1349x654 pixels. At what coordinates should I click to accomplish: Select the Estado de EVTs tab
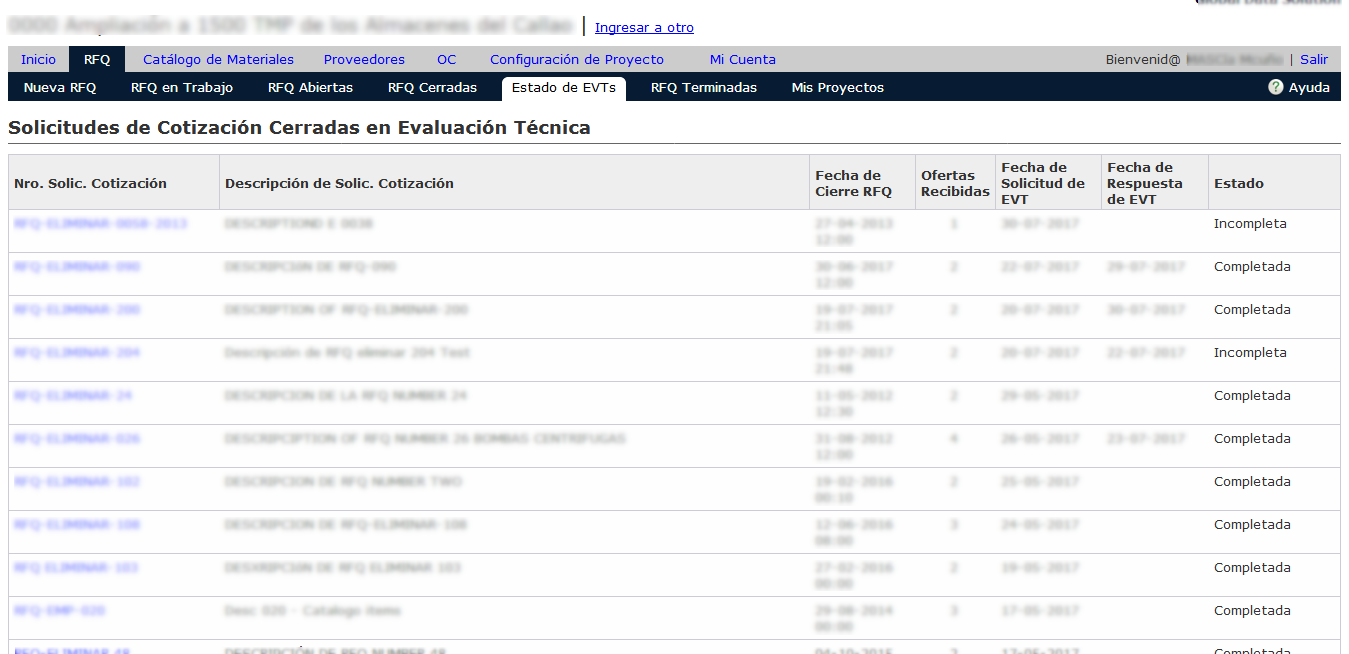tap(563, 87)
